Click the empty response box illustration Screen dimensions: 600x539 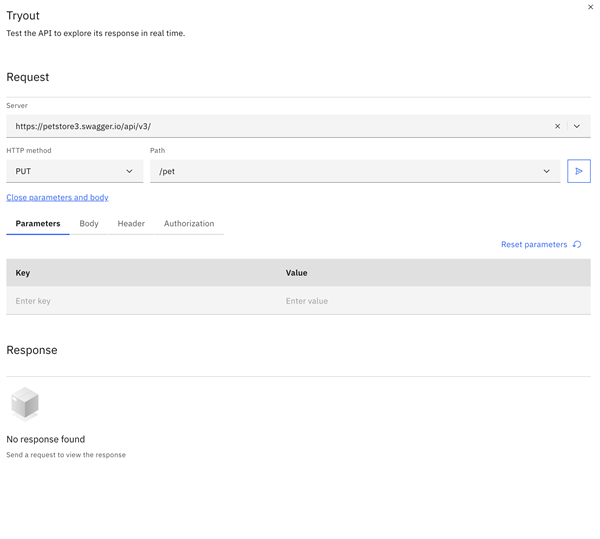(x=25, y=404)
